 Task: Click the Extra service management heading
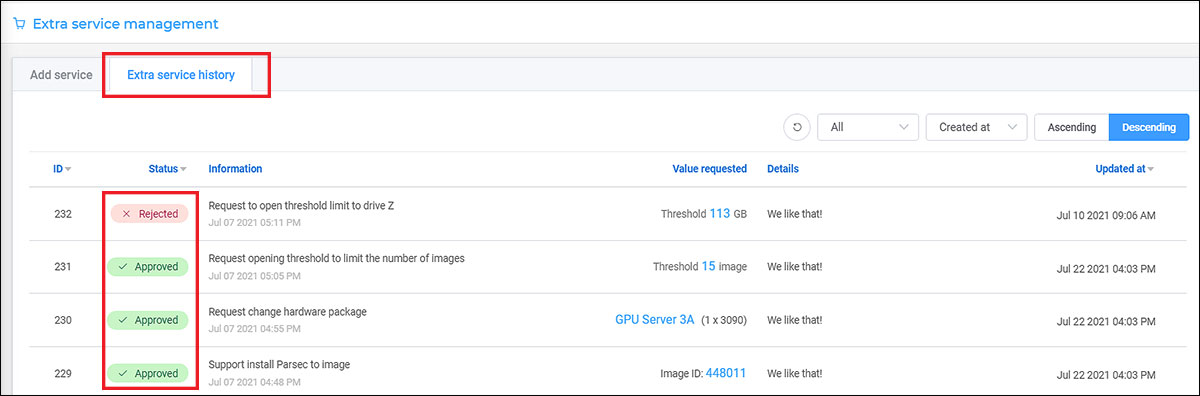pyautogui.click(x=125, y=23)
